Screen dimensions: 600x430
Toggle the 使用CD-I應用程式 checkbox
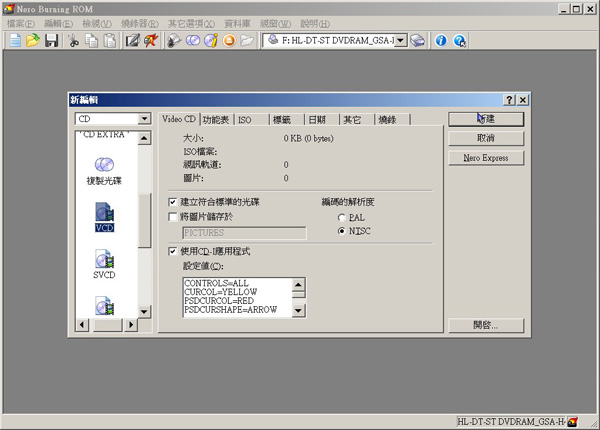173,251
